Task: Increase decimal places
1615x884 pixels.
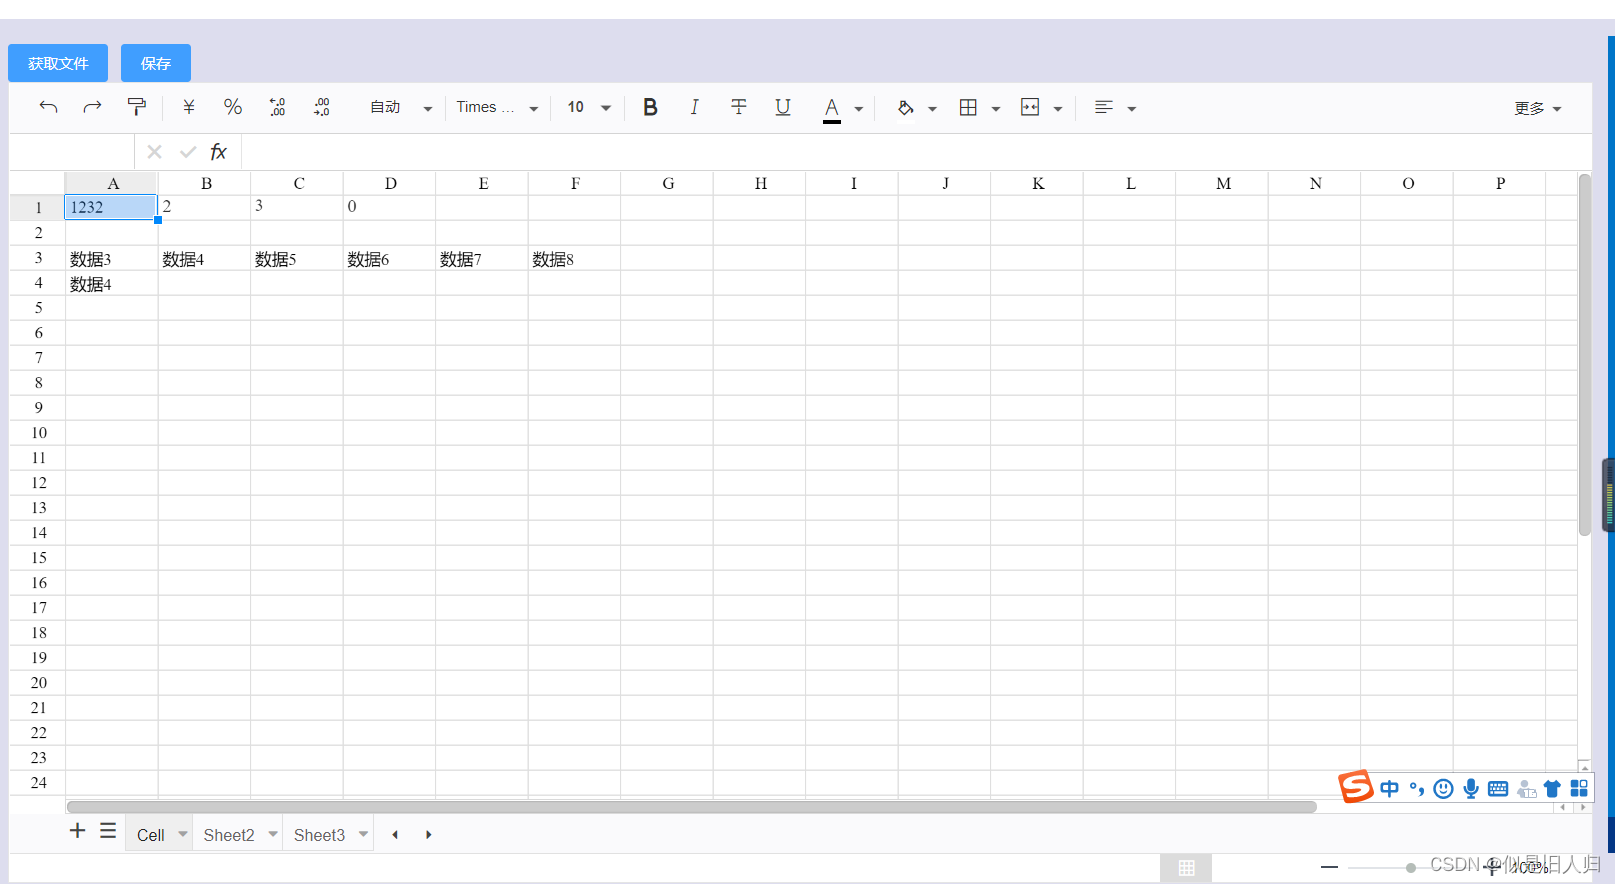Action: click(x=321, y=107)
